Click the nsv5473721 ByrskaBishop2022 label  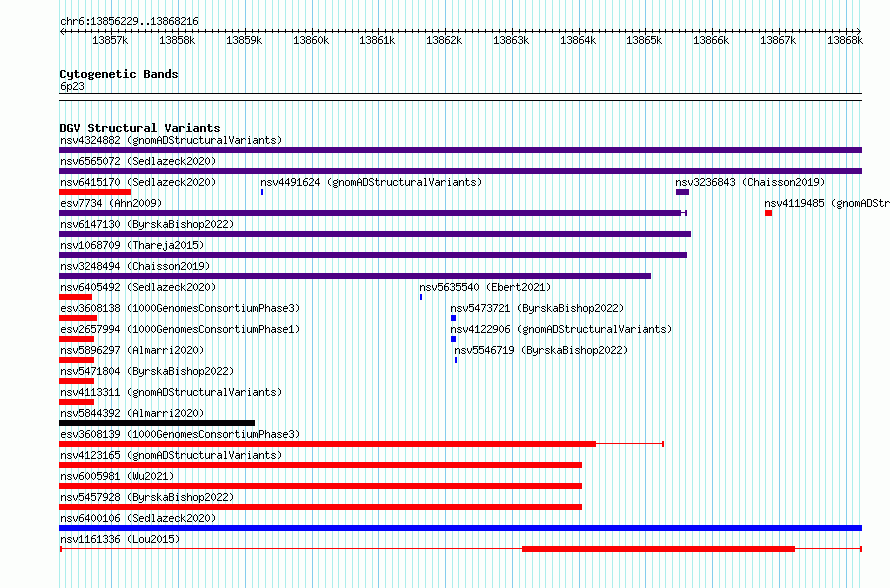[537, 308]
